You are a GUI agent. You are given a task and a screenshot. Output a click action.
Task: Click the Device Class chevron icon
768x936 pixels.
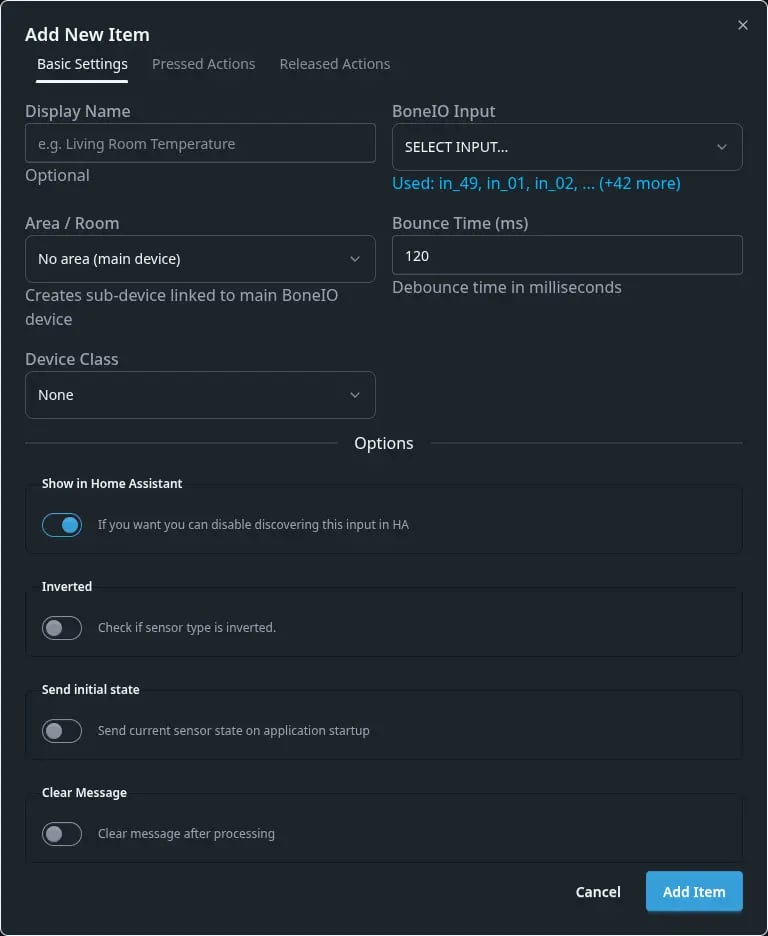pos(355,394)
